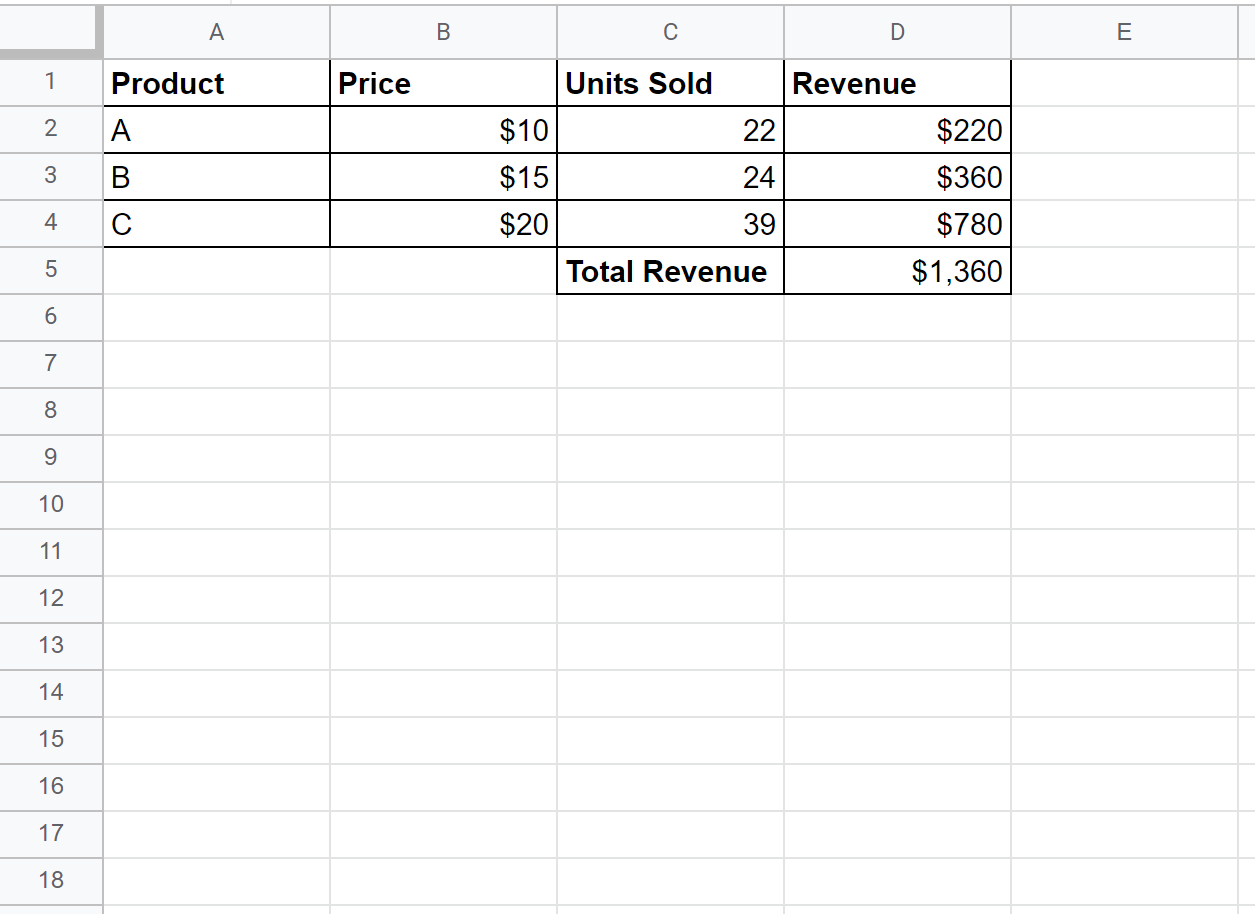Image resolution: width=1255 pixels, height=914 pixels.
Task: Select the "Product" header cell
Action: [x=216, y=83]
